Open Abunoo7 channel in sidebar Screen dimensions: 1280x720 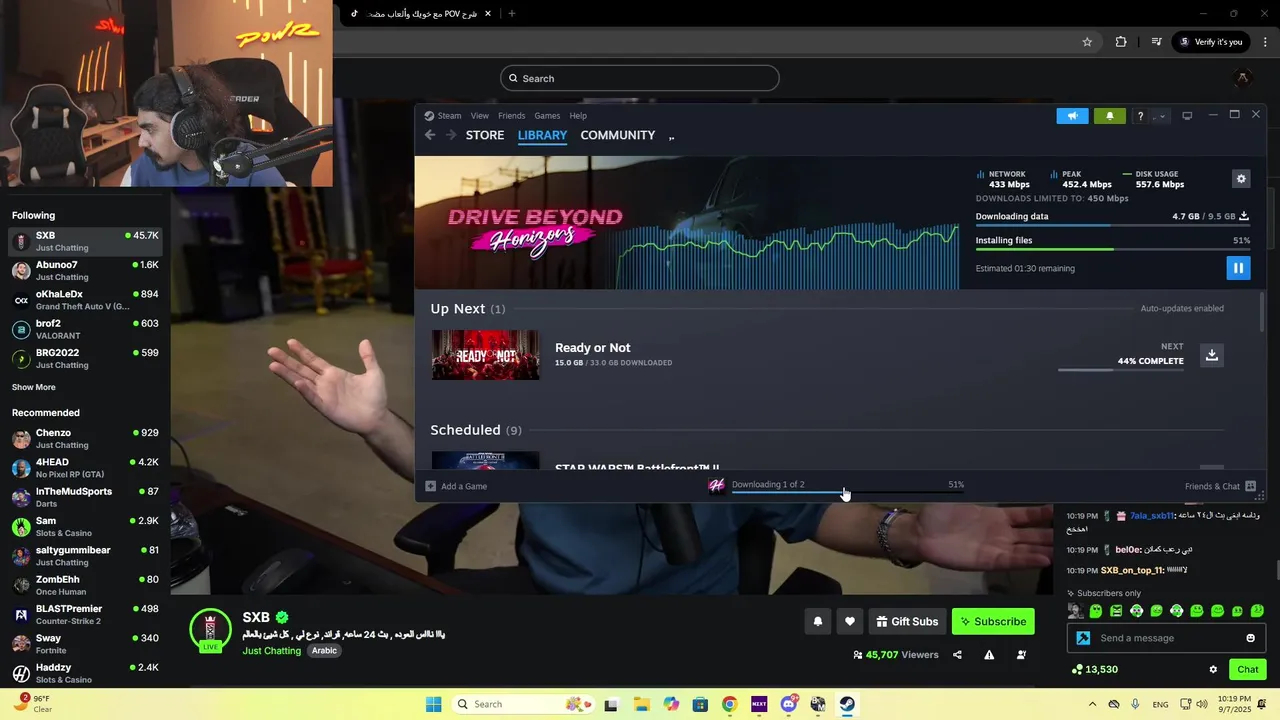click(x=85, y=271)
